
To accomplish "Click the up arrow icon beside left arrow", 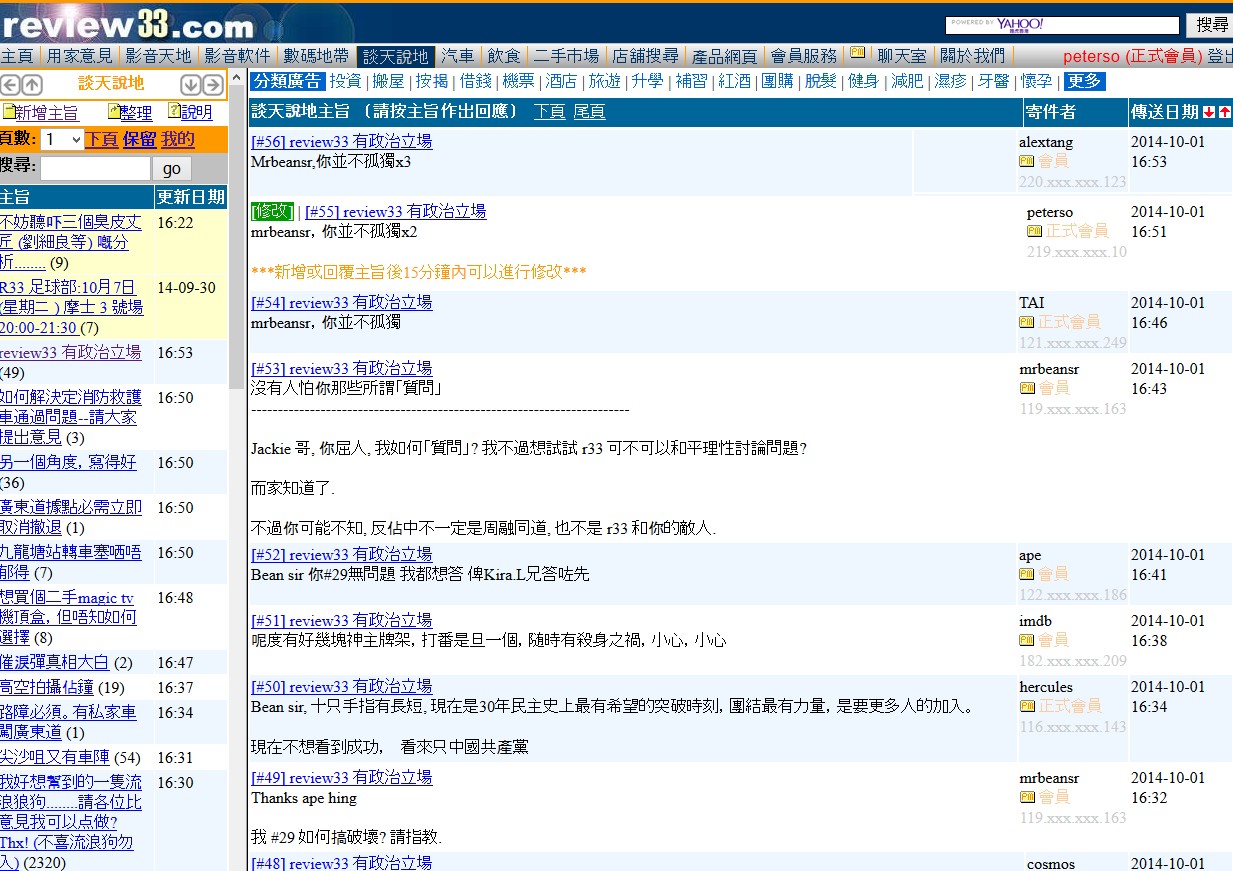I will click(32, 85).
